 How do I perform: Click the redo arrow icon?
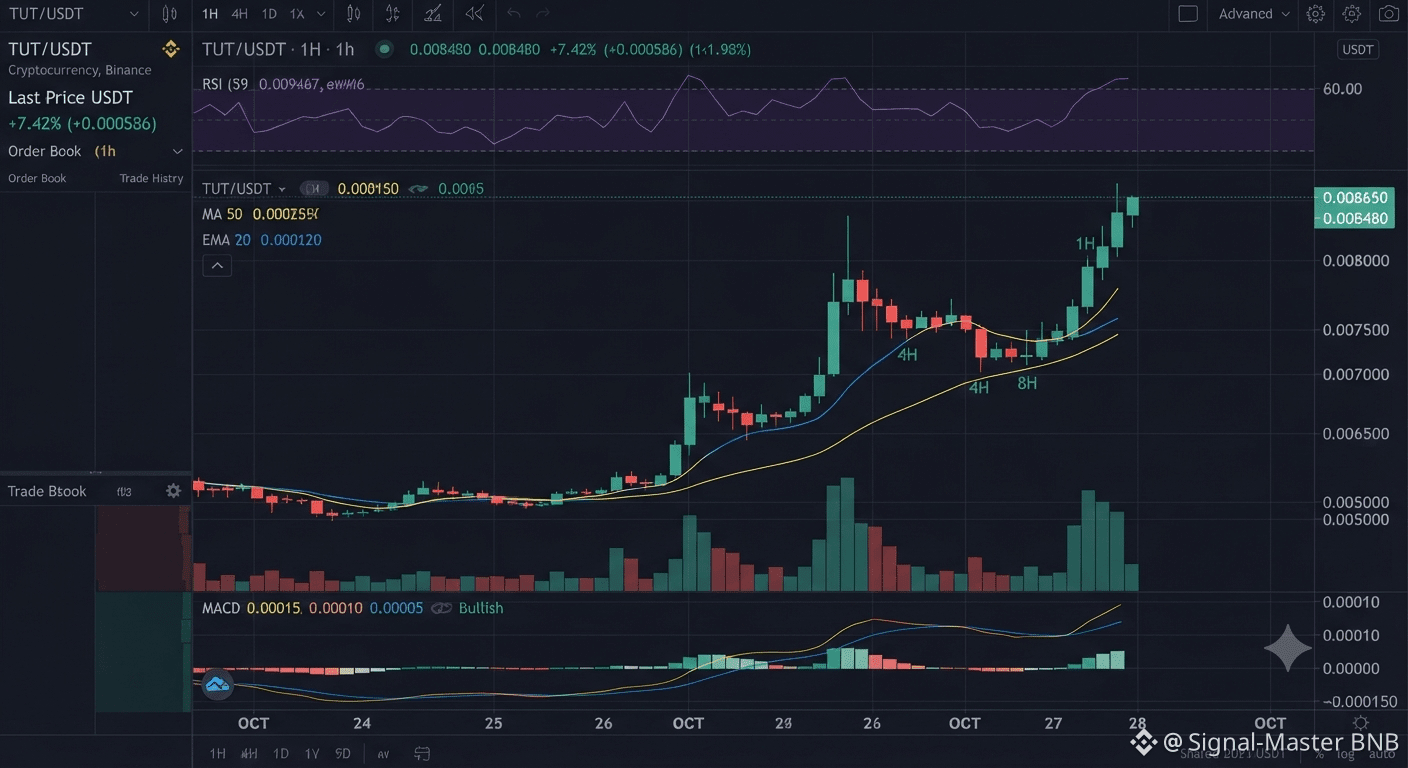(543, 14)
